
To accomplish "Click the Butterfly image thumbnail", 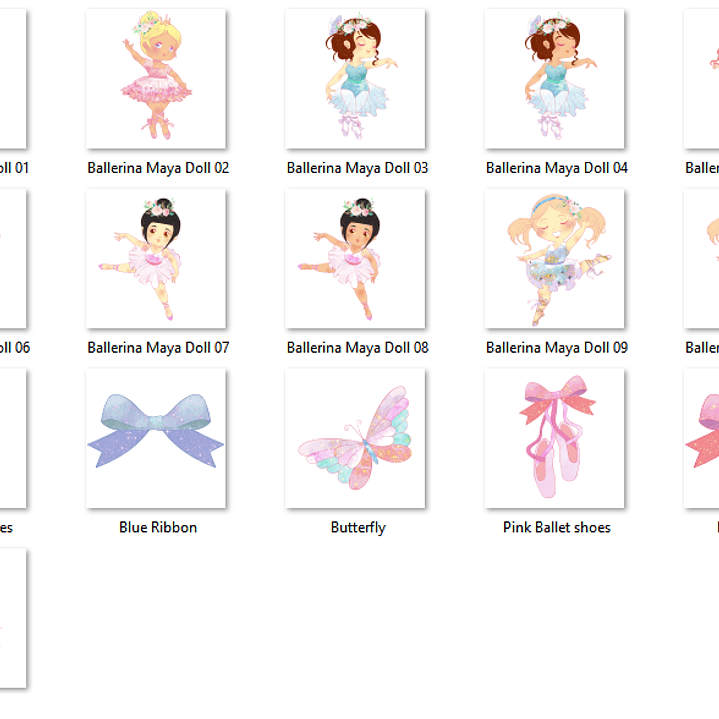I will click(355, 438).
